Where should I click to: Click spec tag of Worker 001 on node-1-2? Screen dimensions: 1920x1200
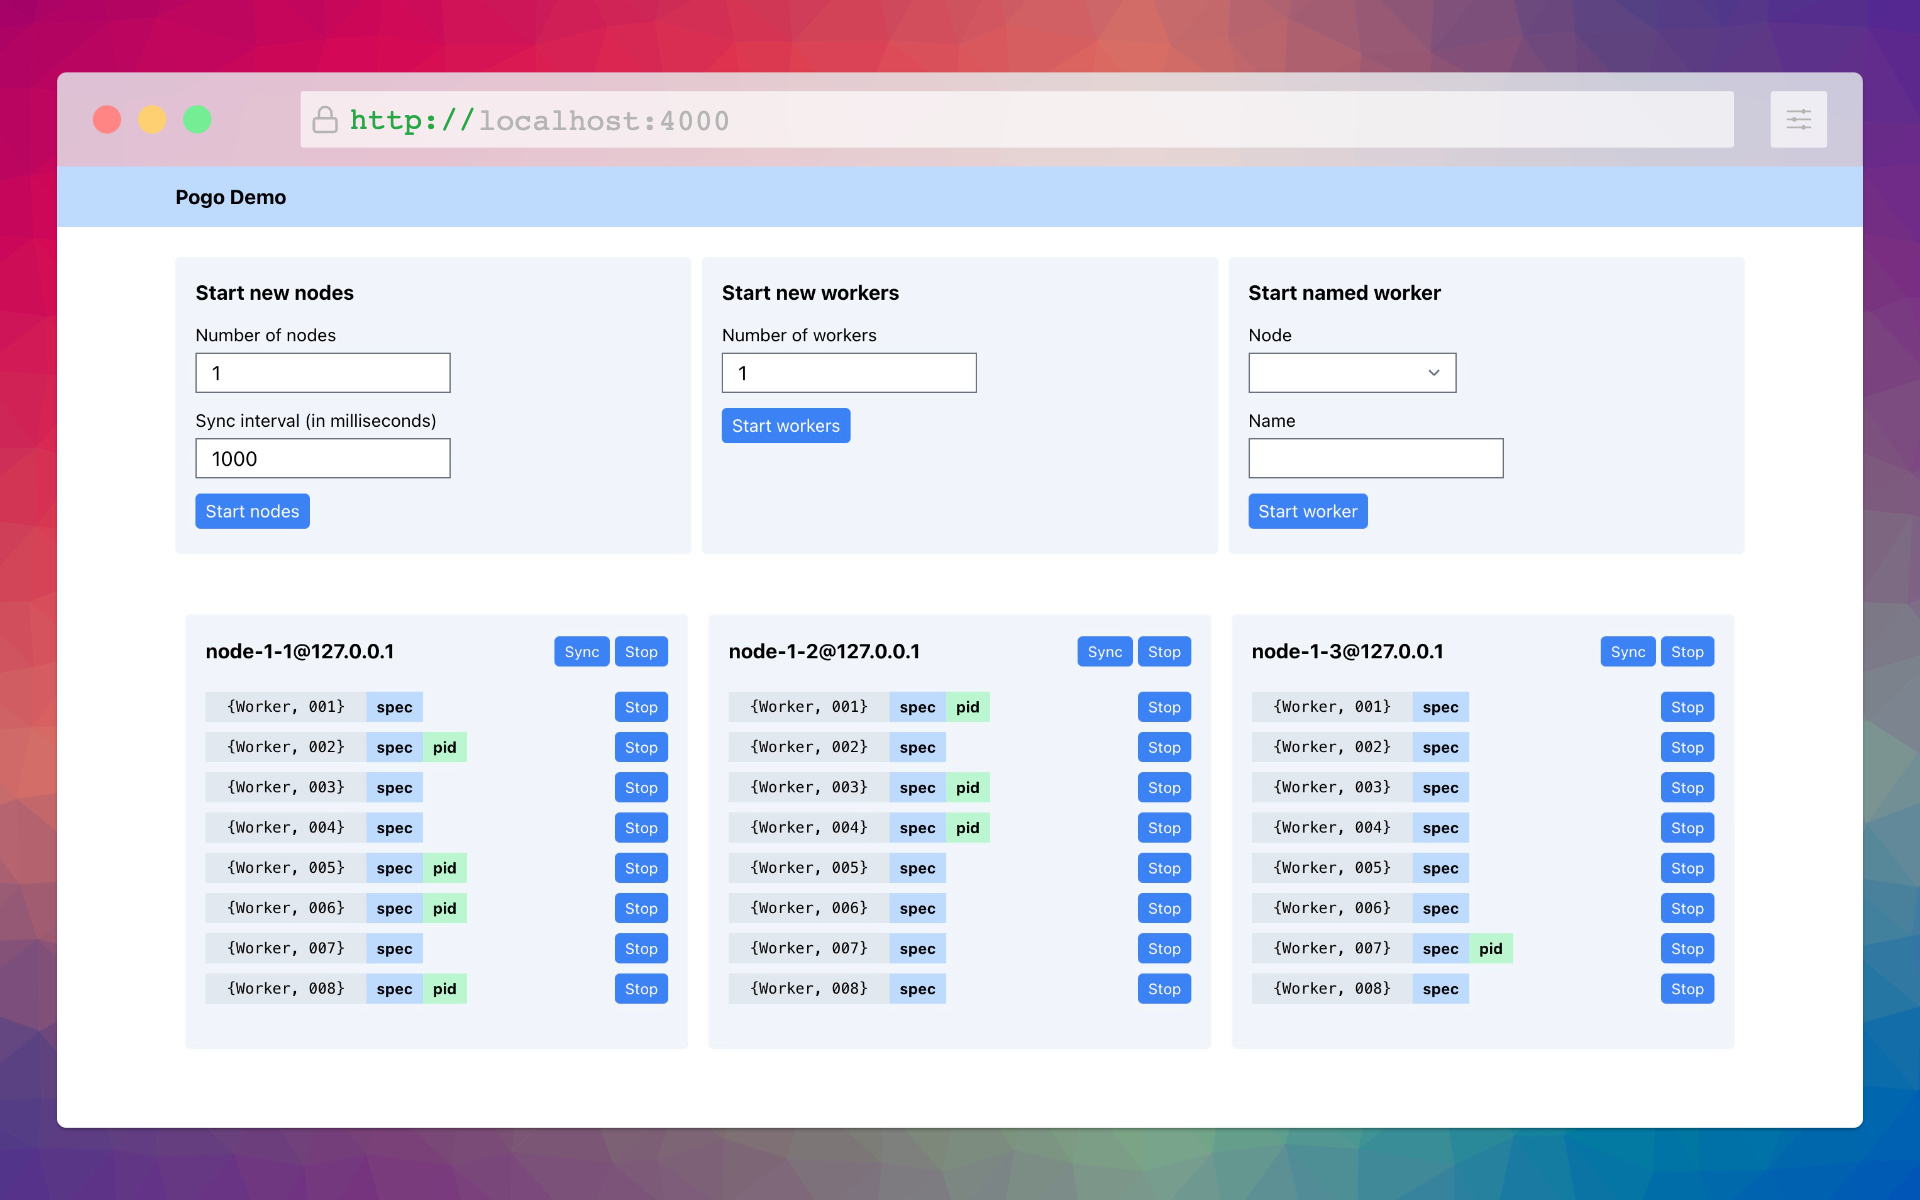point(917,707)
